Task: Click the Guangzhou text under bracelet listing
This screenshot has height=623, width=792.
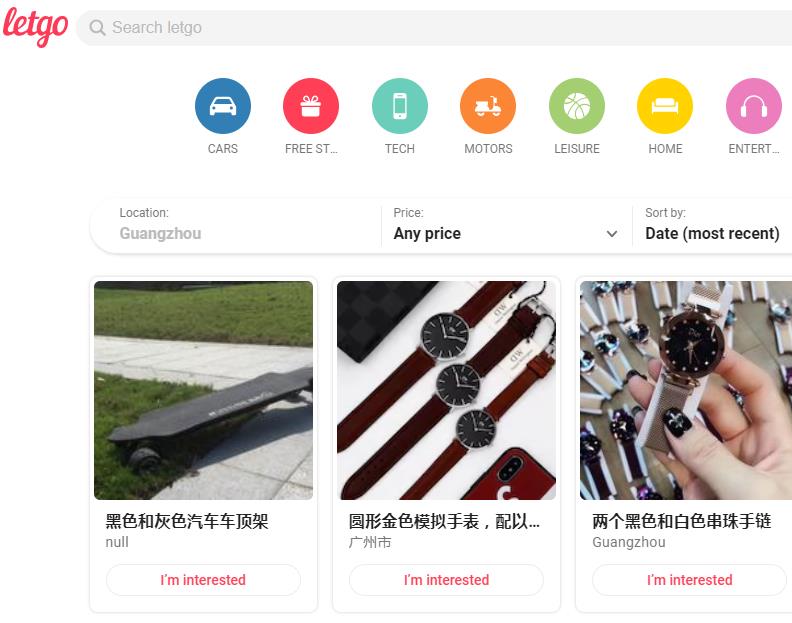Action: 629,542
